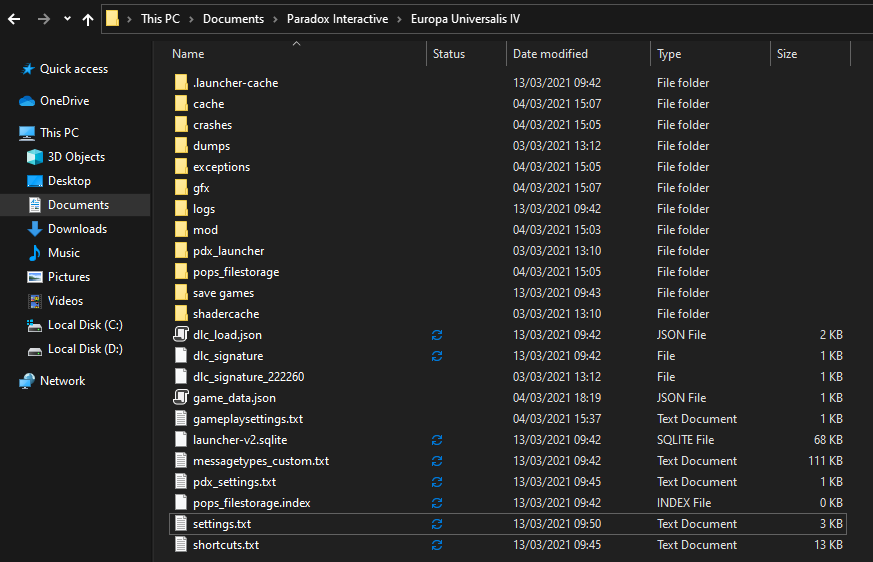Select the save games folder
Image resolution: width=873 pixels, height=562 pixels.
223,293
